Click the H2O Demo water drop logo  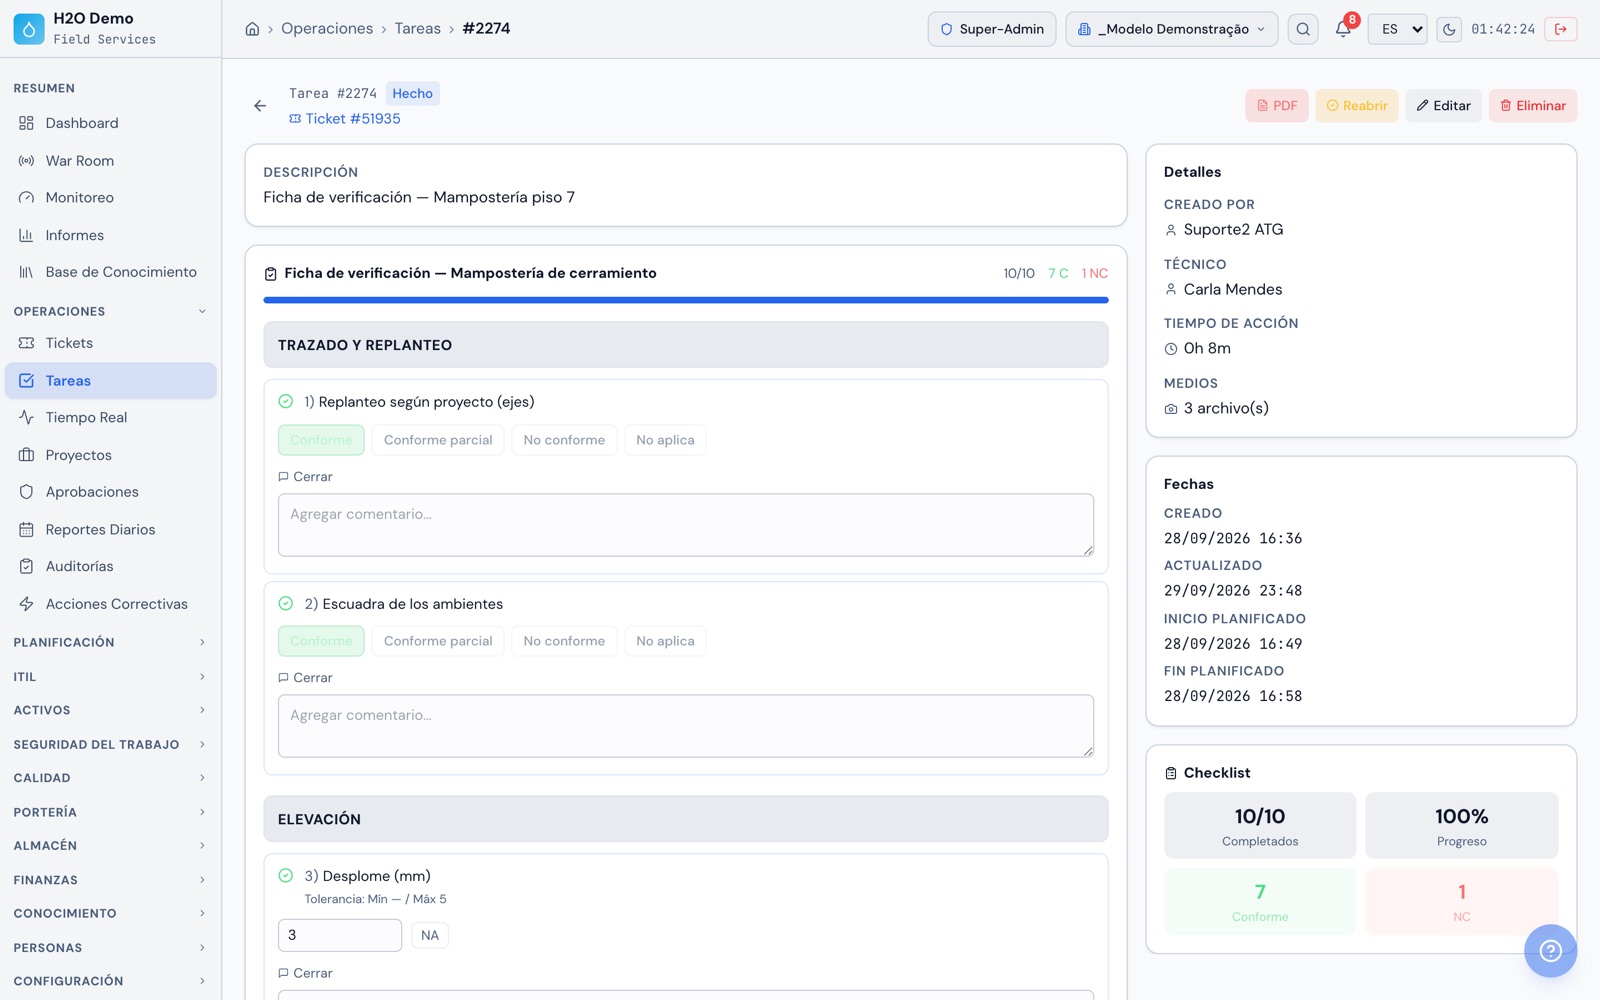pos(29,29)
